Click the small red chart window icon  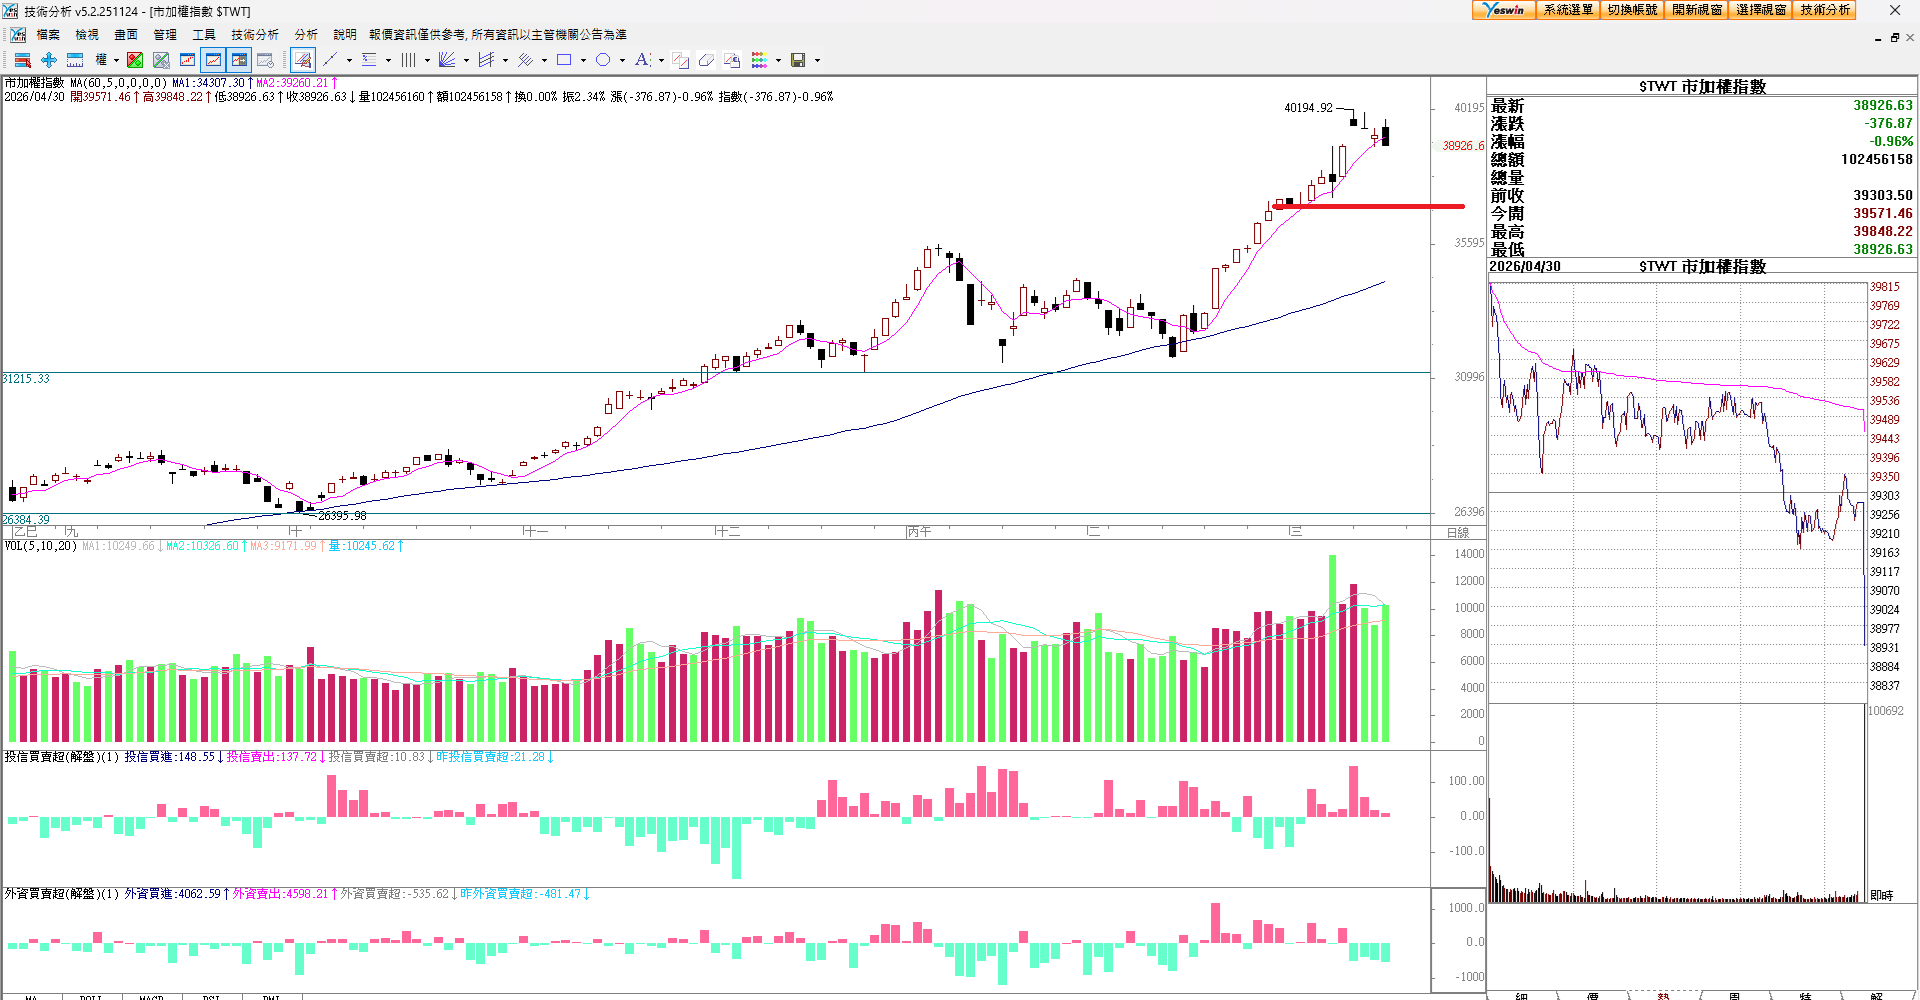coord(187,60)
